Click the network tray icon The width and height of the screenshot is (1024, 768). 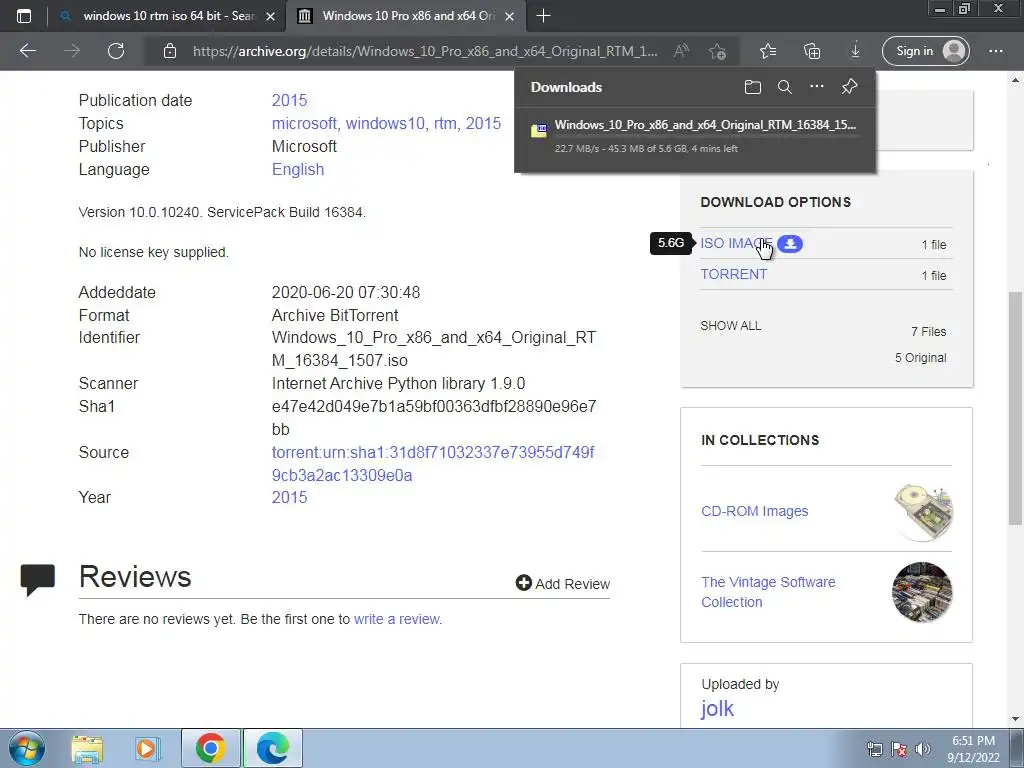tap(874, 749)
